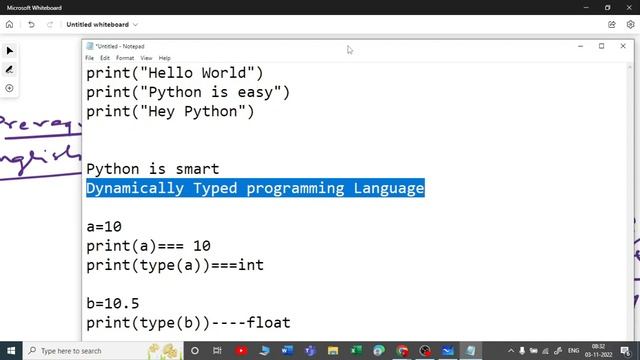
Task: Open the Windows Start menu
Action: (11, 351)
